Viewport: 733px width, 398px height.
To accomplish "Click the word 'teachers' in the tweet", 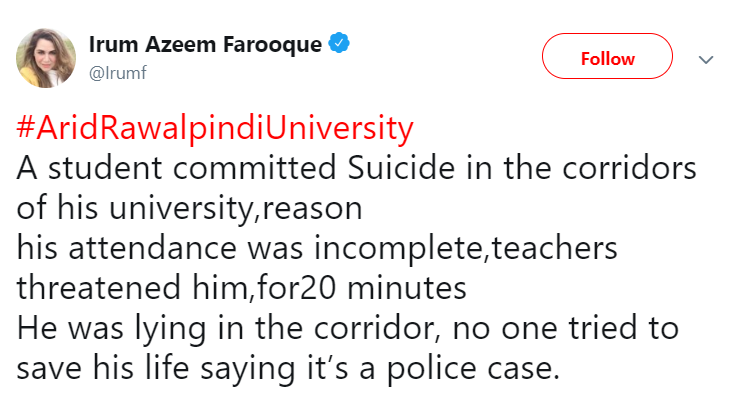I will tap(554, 248).
